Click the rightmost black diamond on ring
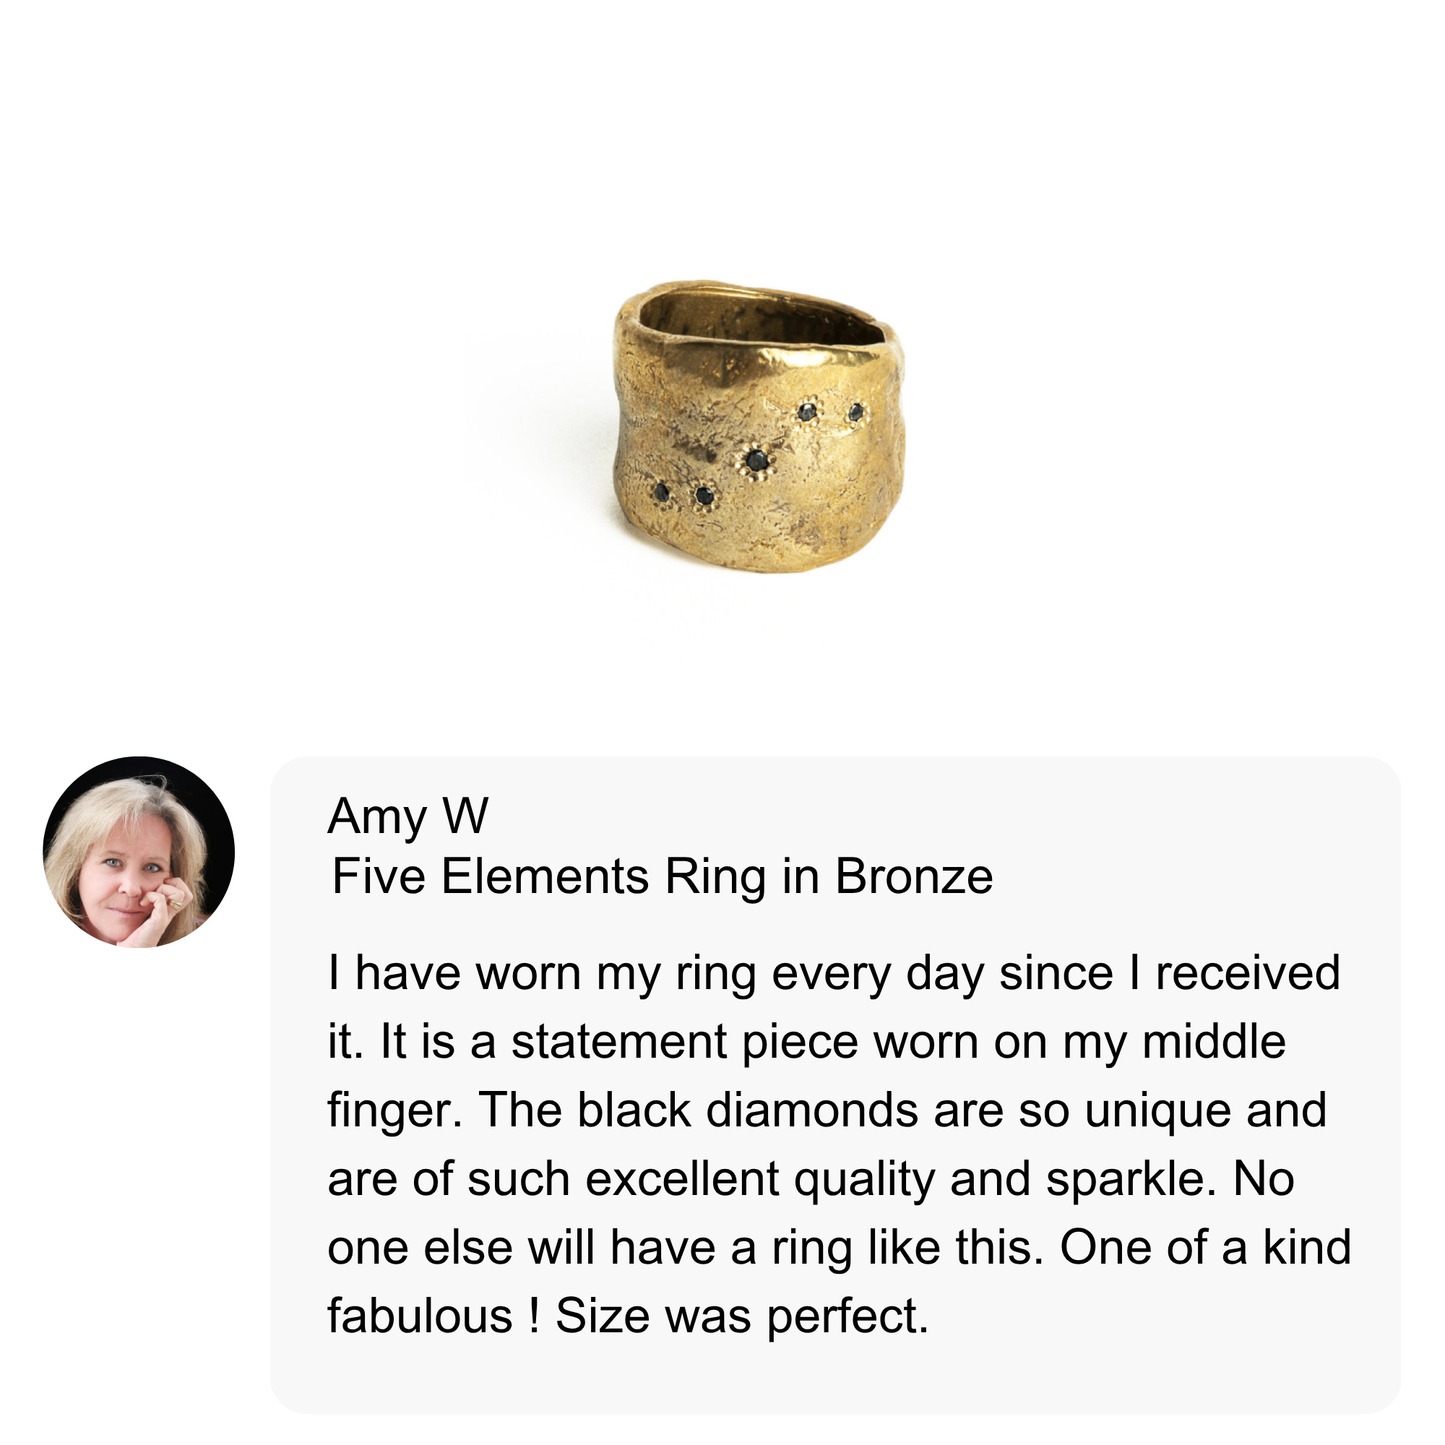This screenshot has height=1445, width=1445. [x=855, y=411]
